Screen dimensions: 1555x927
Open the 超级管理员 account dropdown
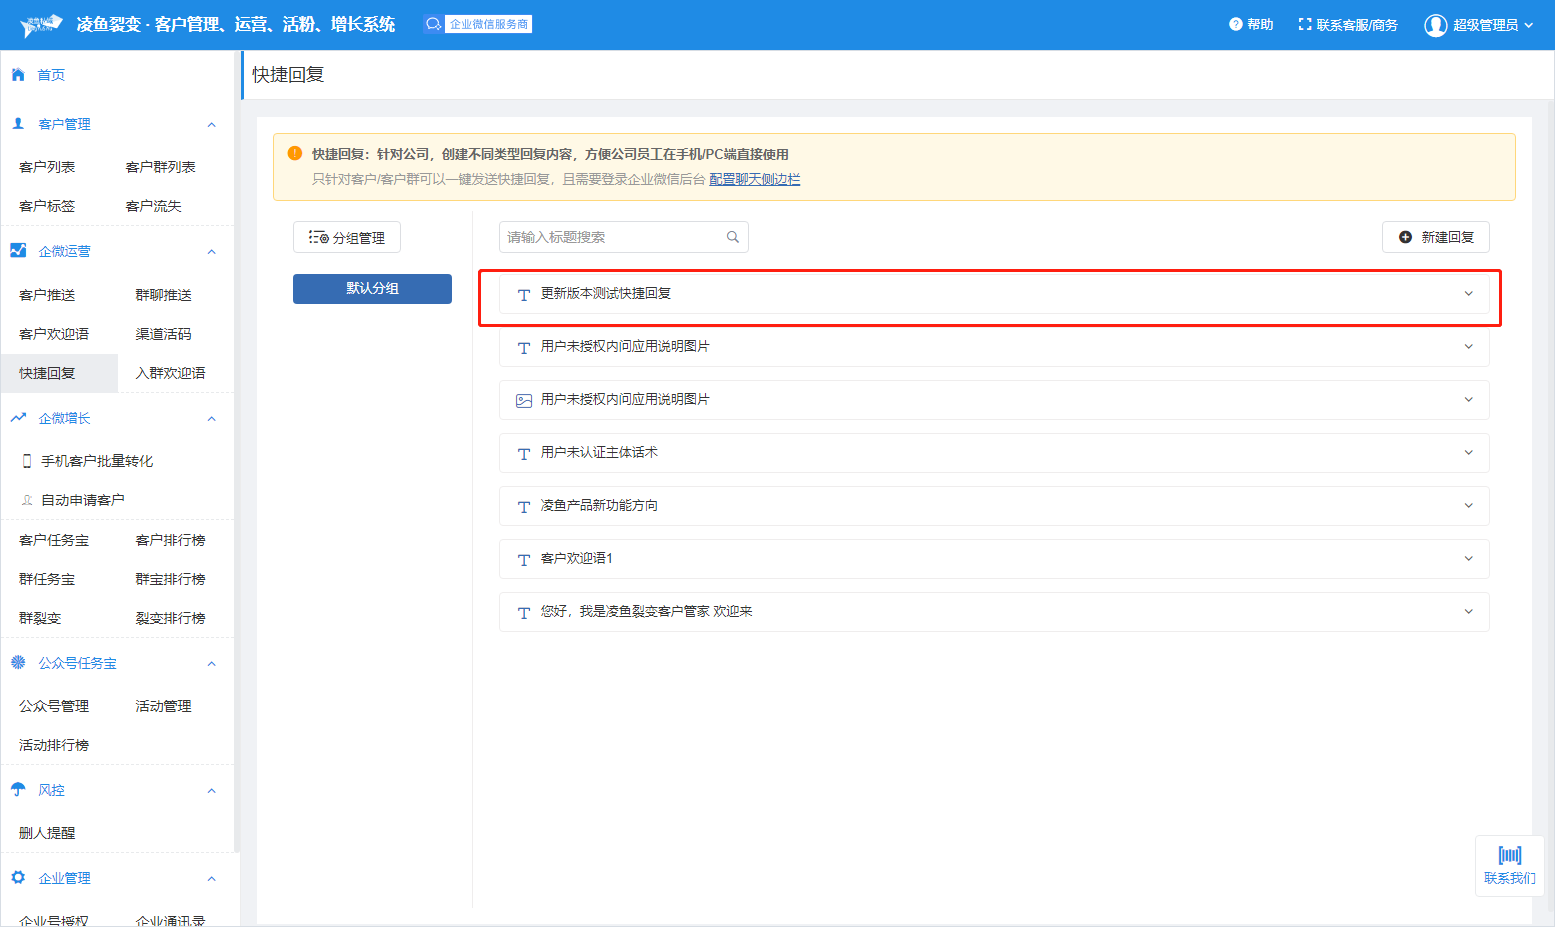[1528, 25]
